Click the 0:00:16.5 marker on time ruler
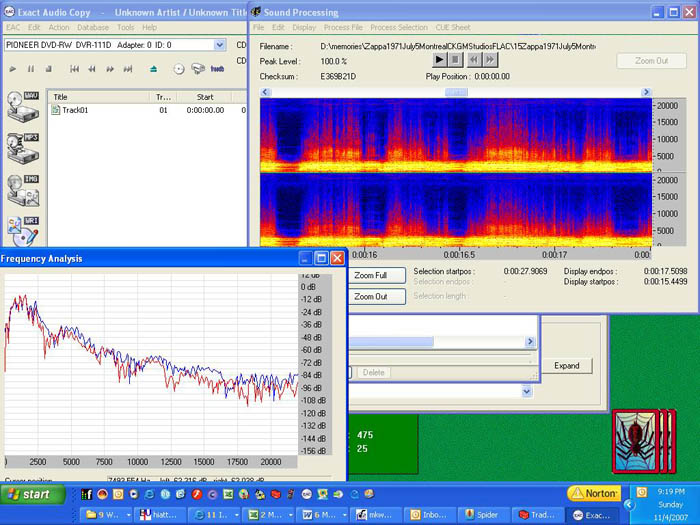The height and width of the screenshot is (525, 700). click(x=459, y=254)
